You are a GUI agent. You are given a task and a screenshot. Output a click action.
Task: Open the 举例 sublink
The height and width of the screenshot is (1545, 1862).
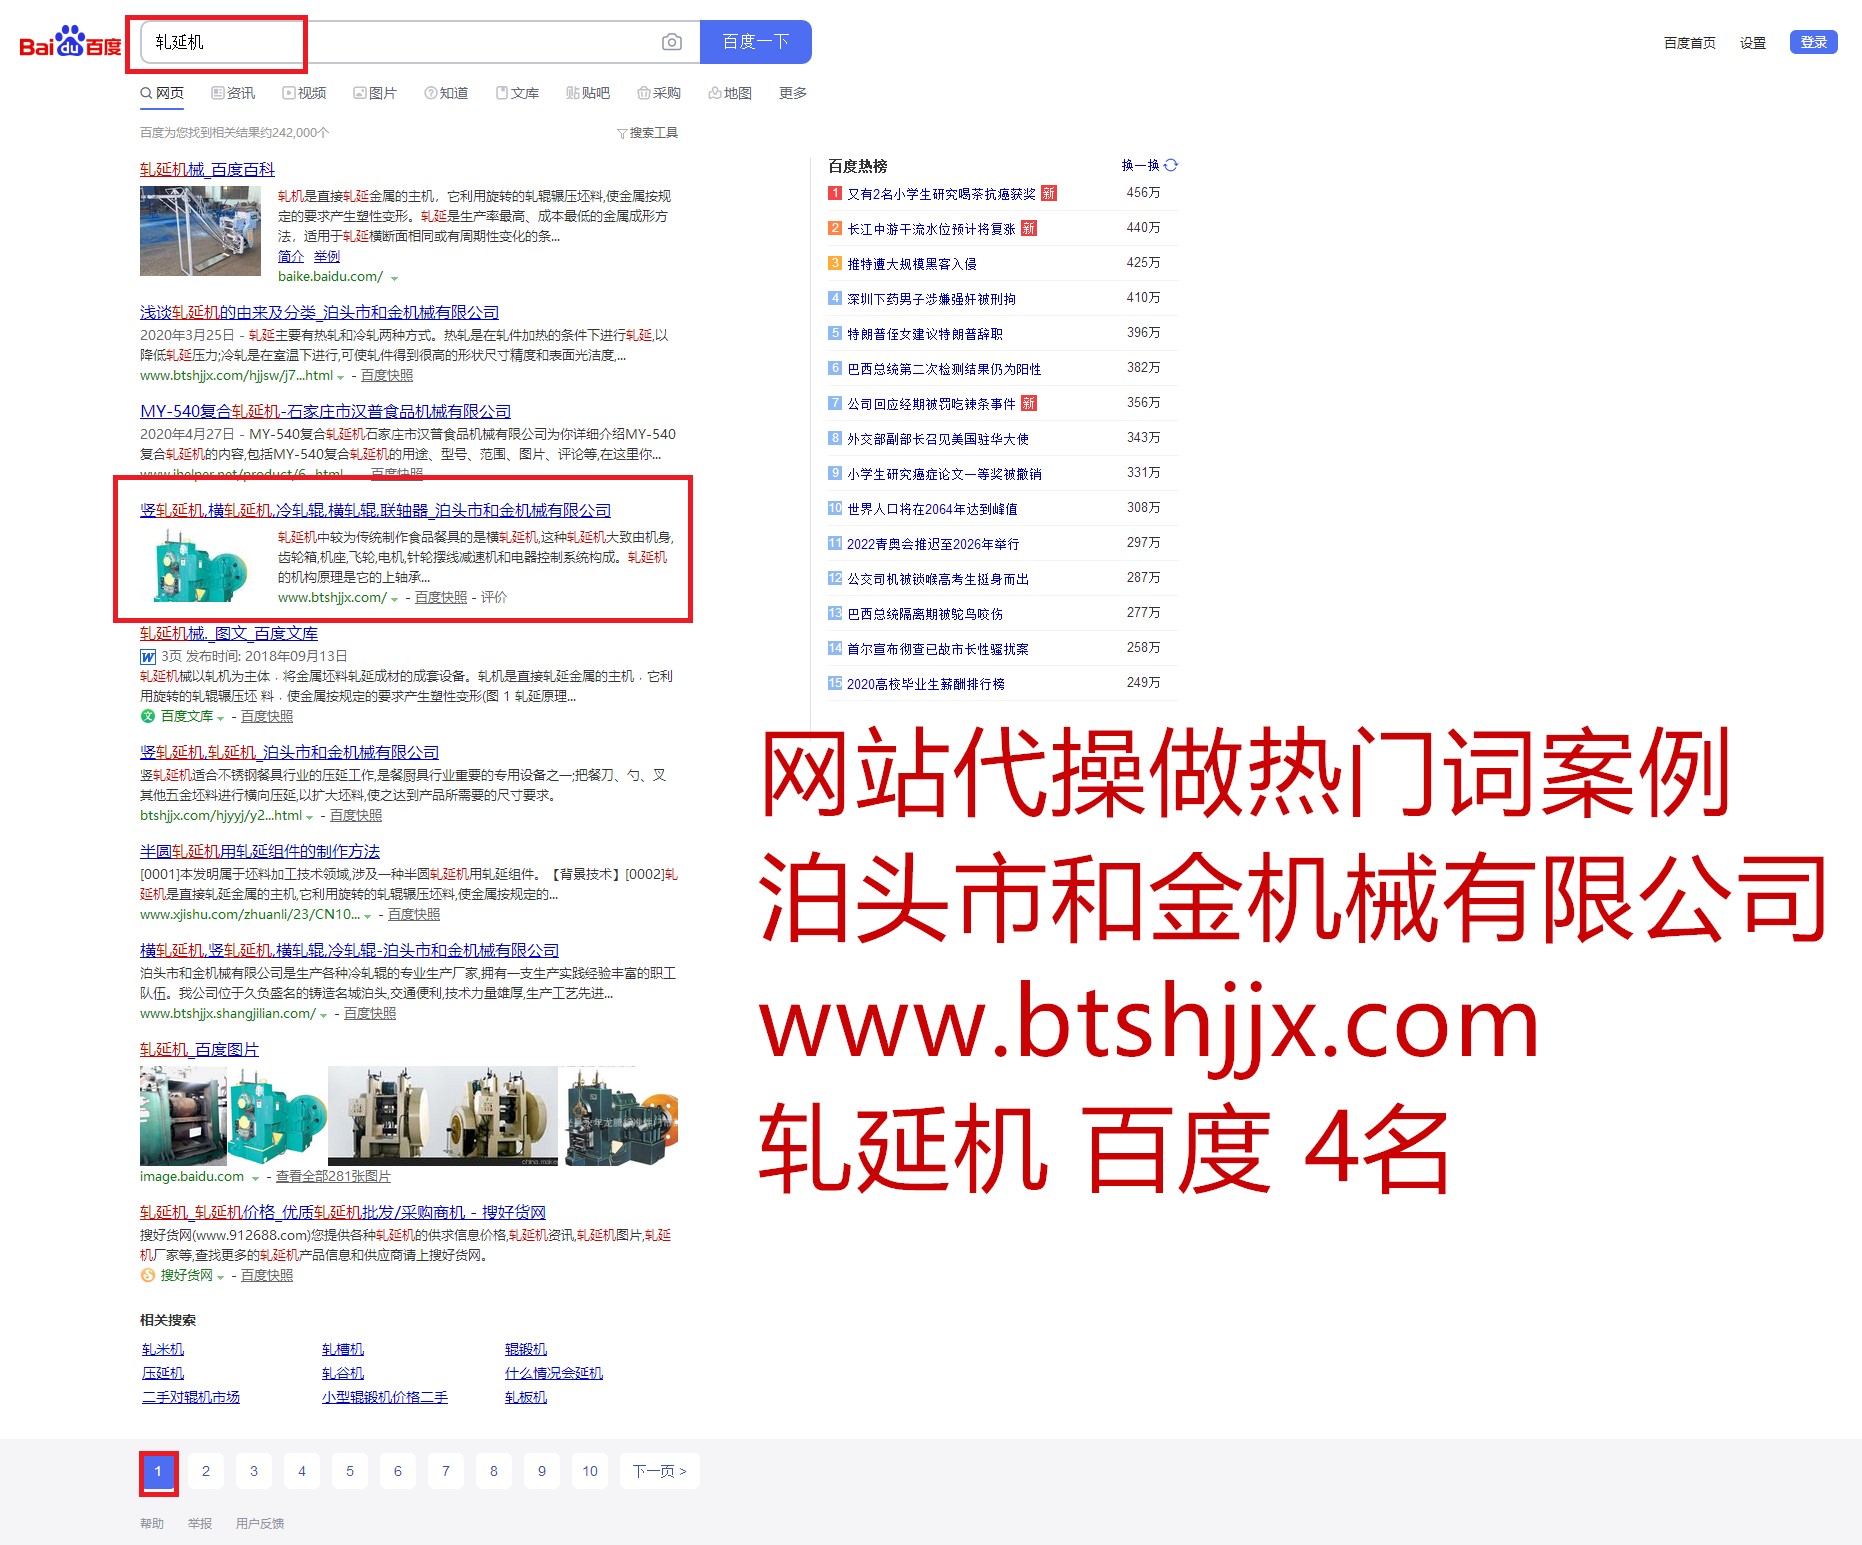click(x=327, y=257)
